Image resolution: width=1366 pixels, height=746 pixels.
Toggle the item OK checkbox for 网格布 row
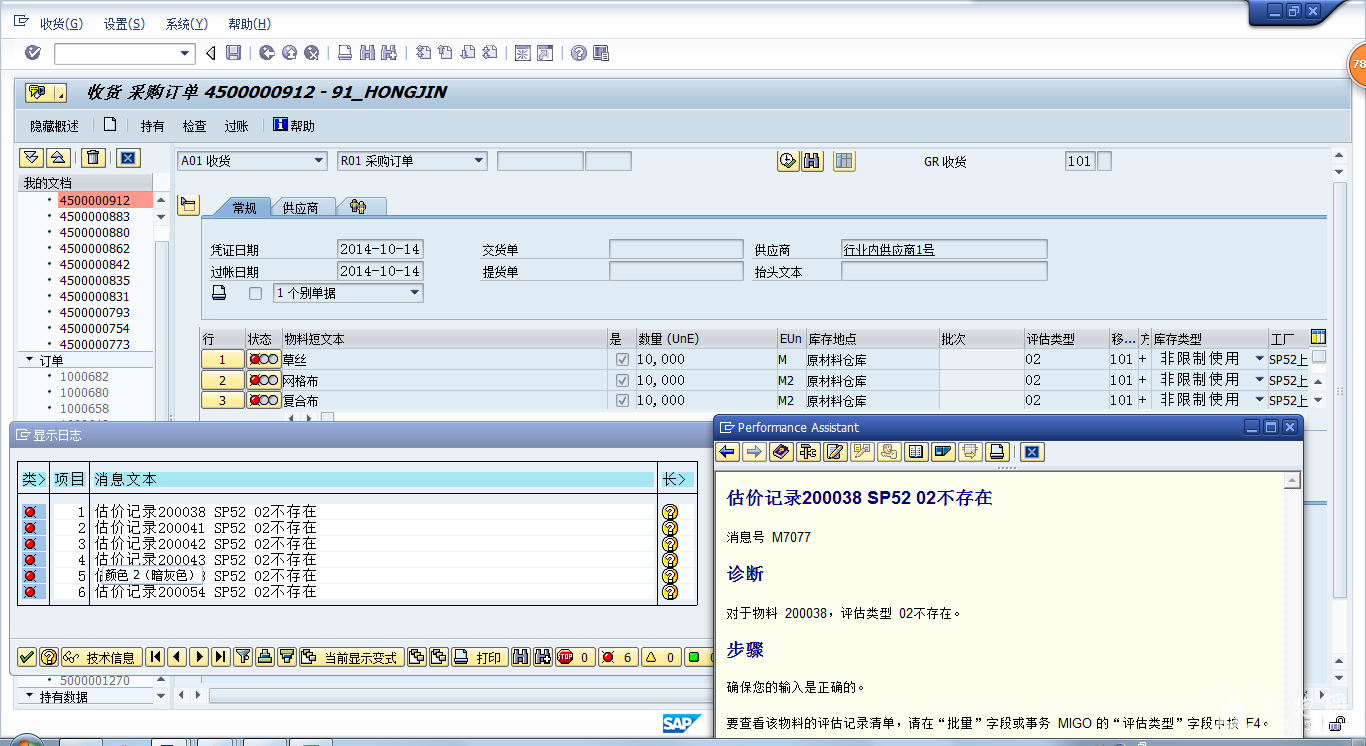(x=622, y=380)
